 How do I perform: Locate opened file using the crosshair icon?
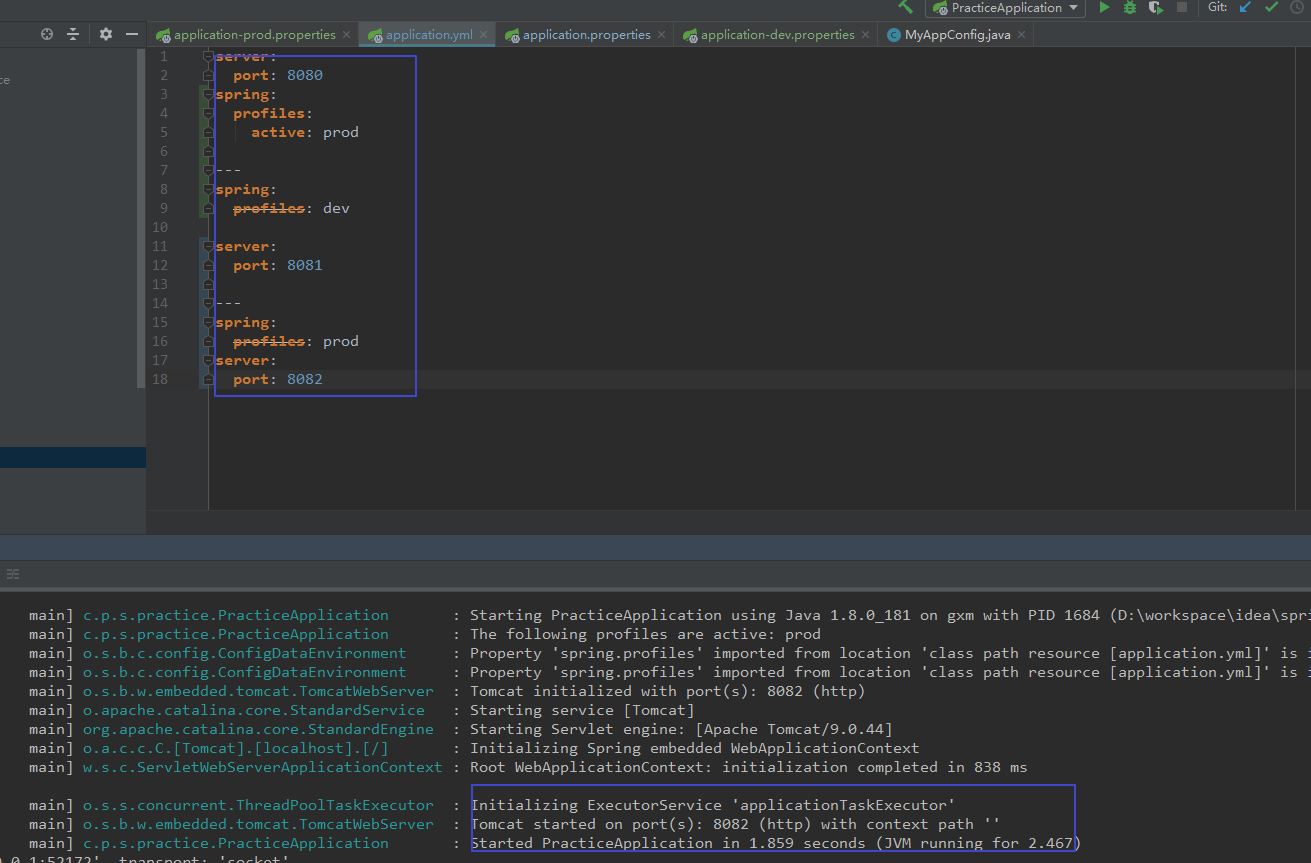pos(47,34)
